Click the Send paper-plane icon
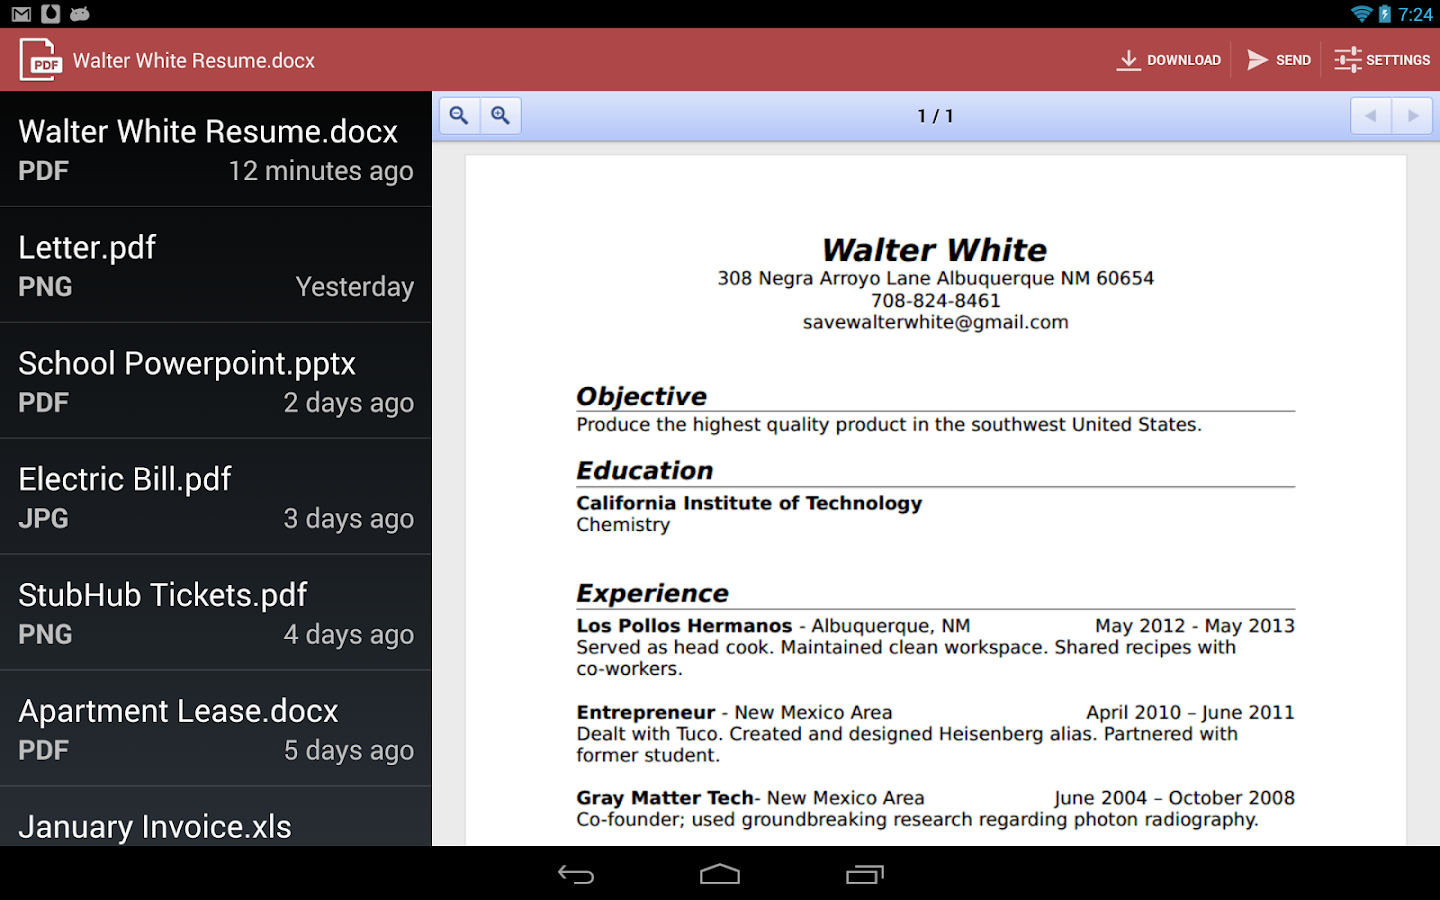Viewport: 1440px width, 900px height. coord(1257,60)
